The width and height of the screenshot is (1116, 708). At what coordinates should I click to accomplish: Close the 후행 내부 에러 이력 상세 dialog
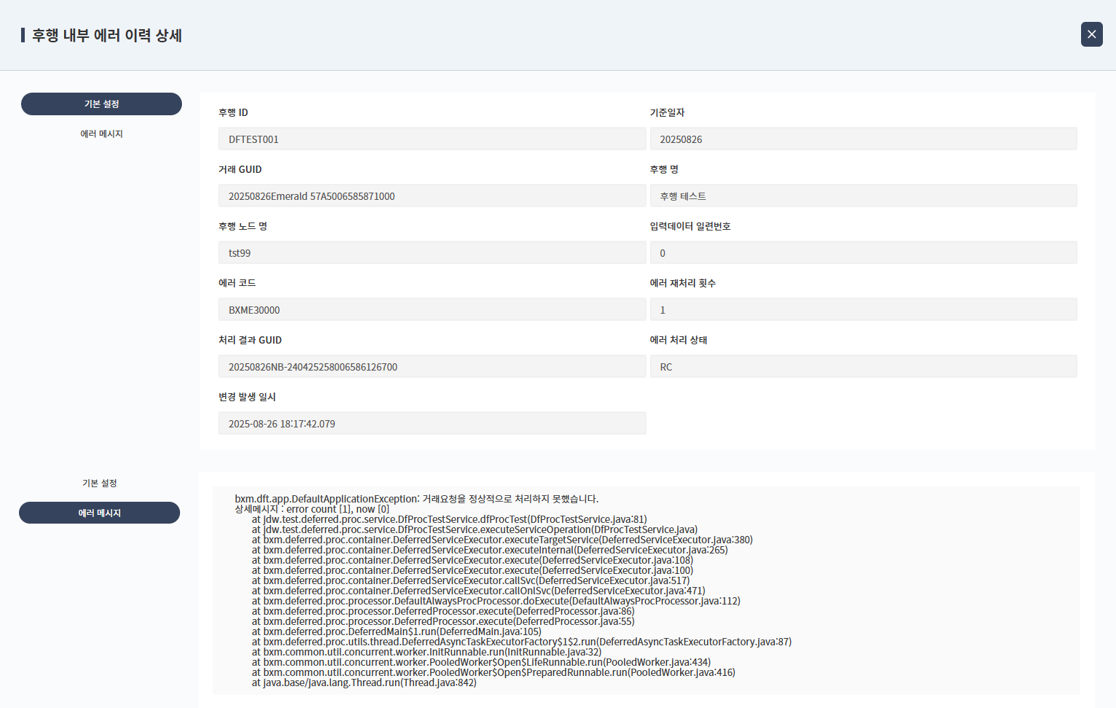(1091, 34)
